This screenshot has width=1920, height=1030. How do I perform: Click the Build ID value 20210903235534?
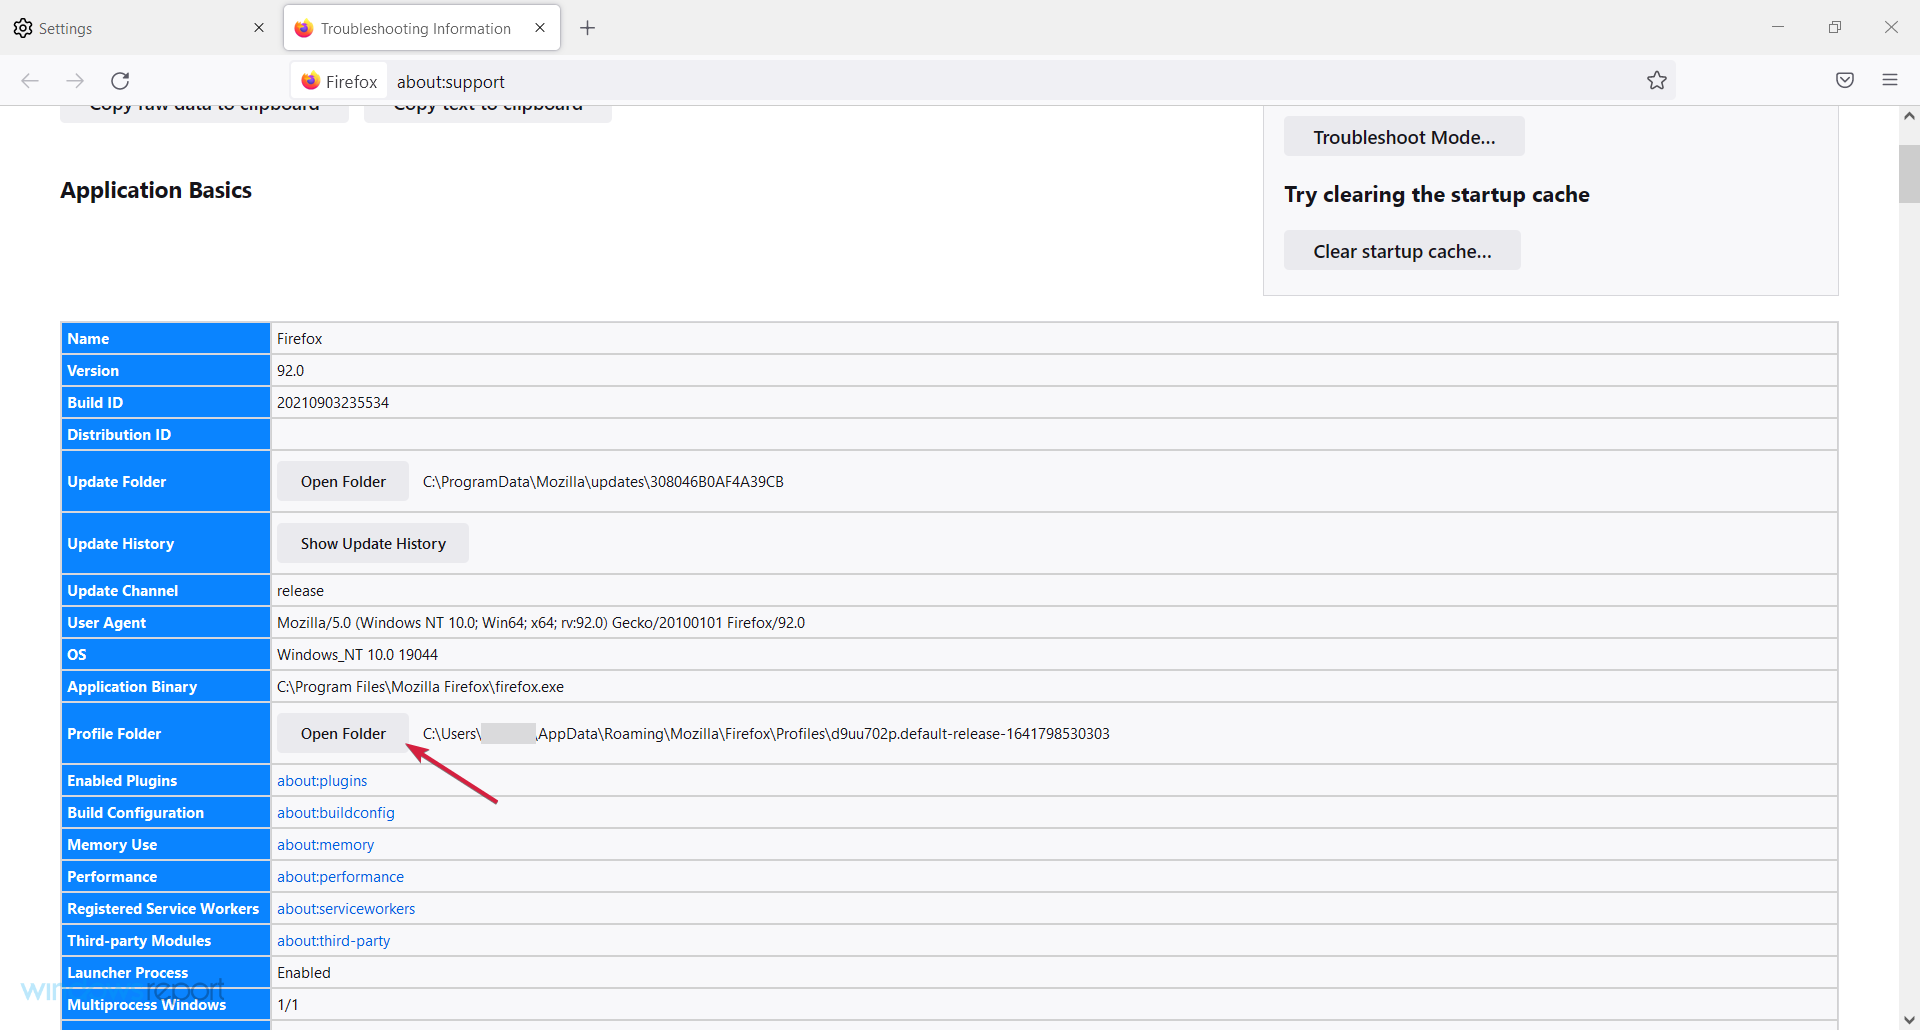(333, 403)
